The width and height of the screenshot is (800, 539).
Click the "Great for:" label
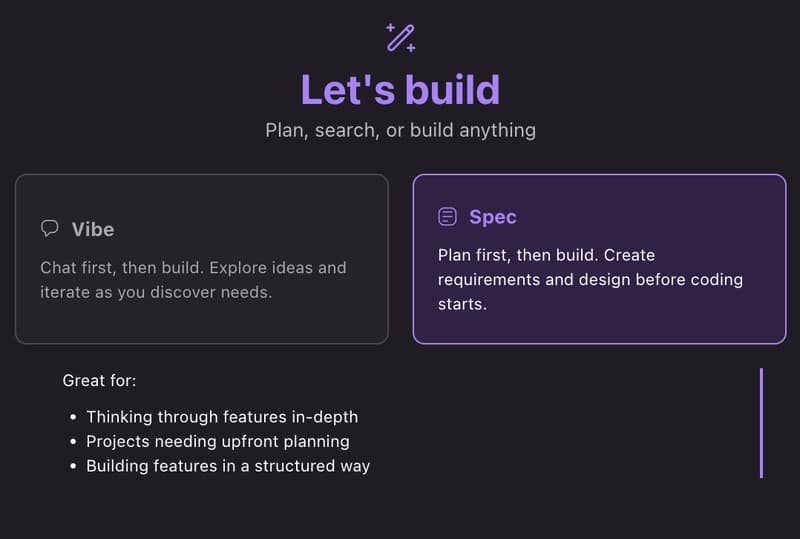click(100, 381)
